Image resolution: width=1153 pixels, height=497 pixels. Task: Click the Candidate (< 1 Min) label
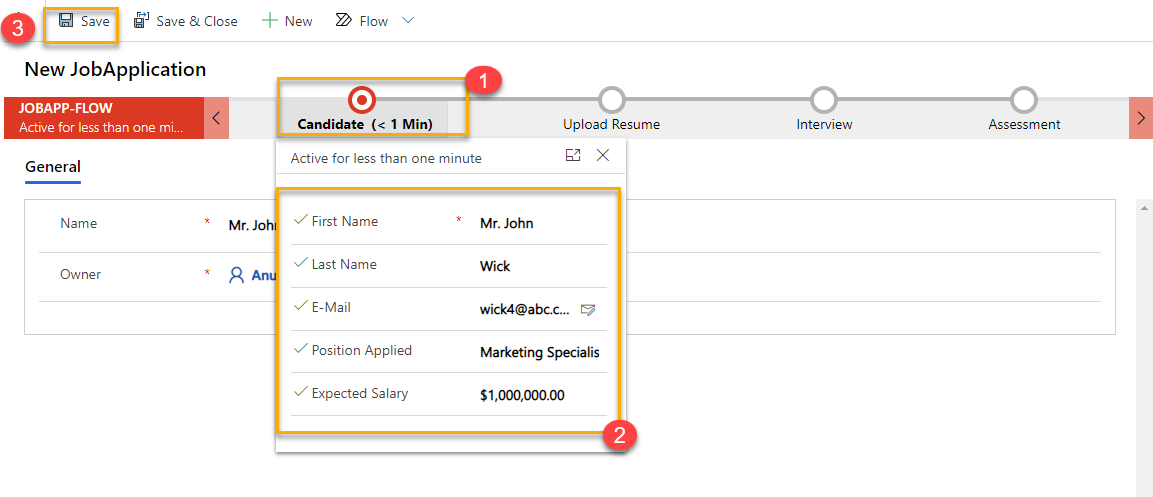click(365, 124)
